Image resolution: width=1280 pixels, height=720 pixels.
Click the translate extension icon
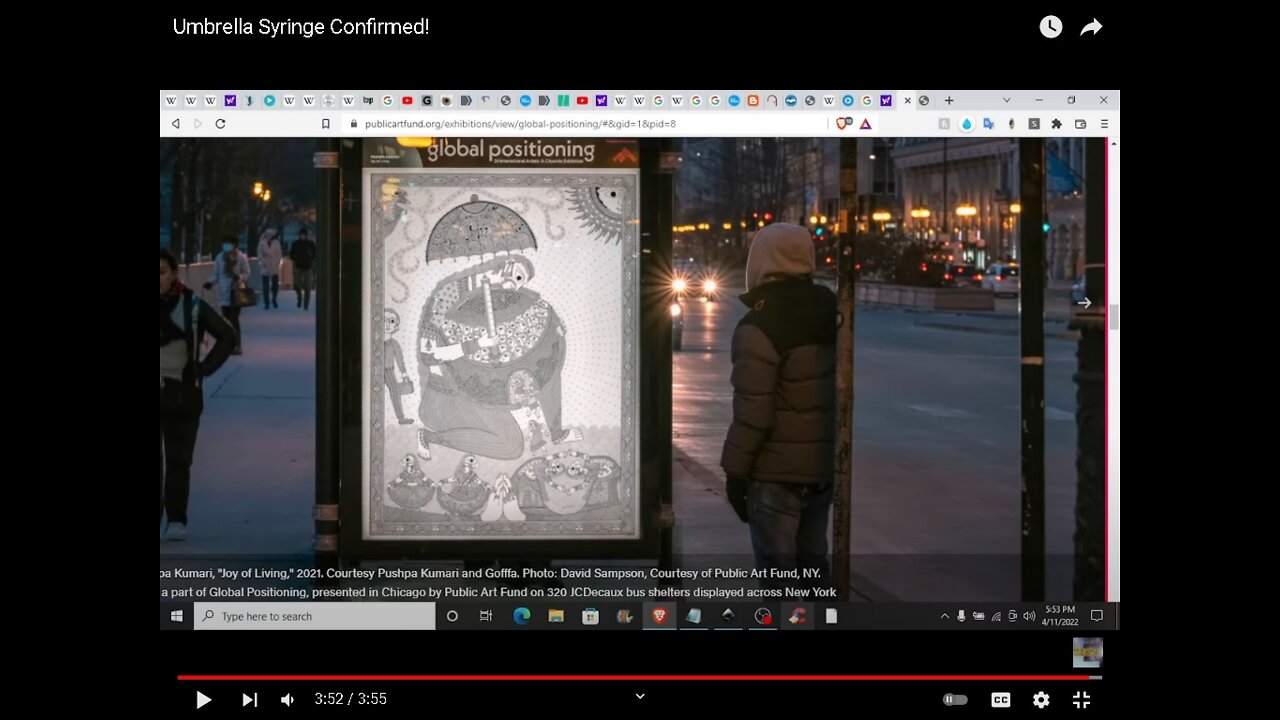click(x=989, y=124)
